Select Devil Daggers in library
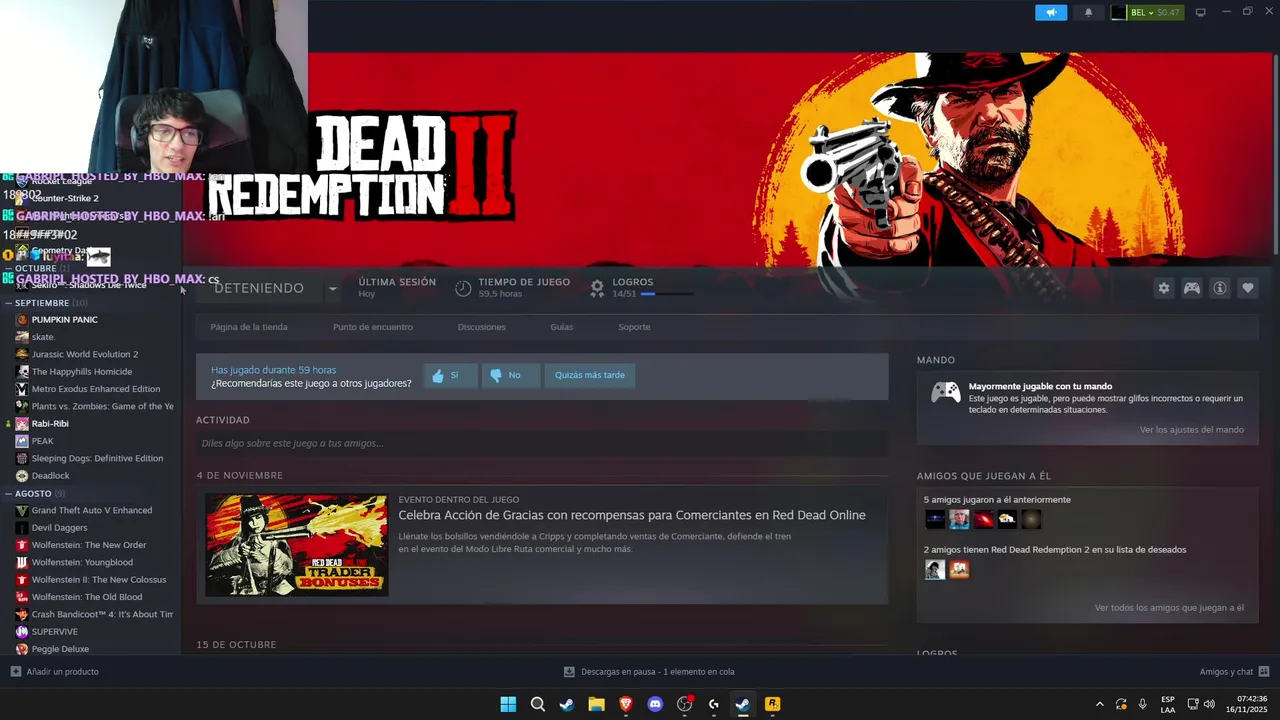1280x720 pixels. point(59,528)
